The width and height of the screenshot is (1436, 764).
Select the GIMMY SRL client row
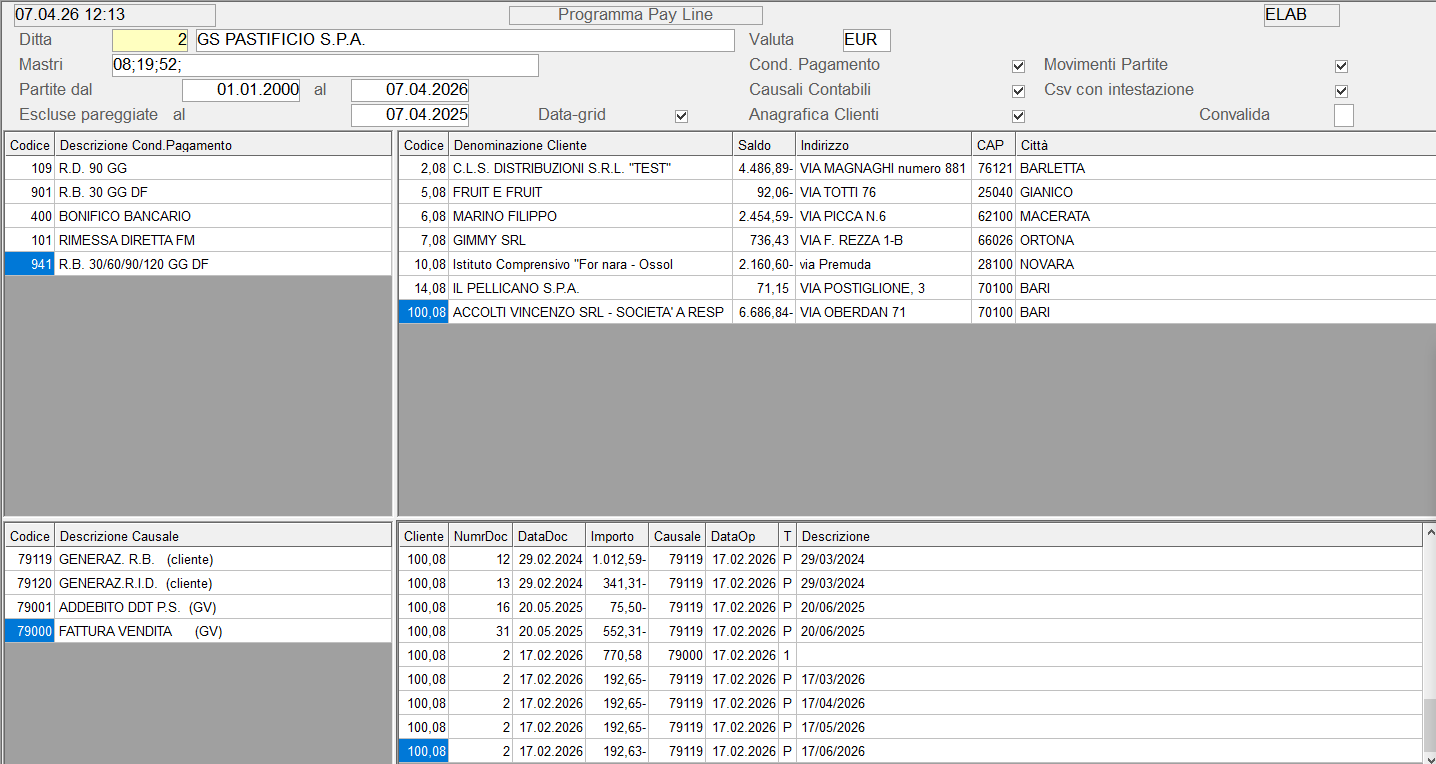[590, 240]
